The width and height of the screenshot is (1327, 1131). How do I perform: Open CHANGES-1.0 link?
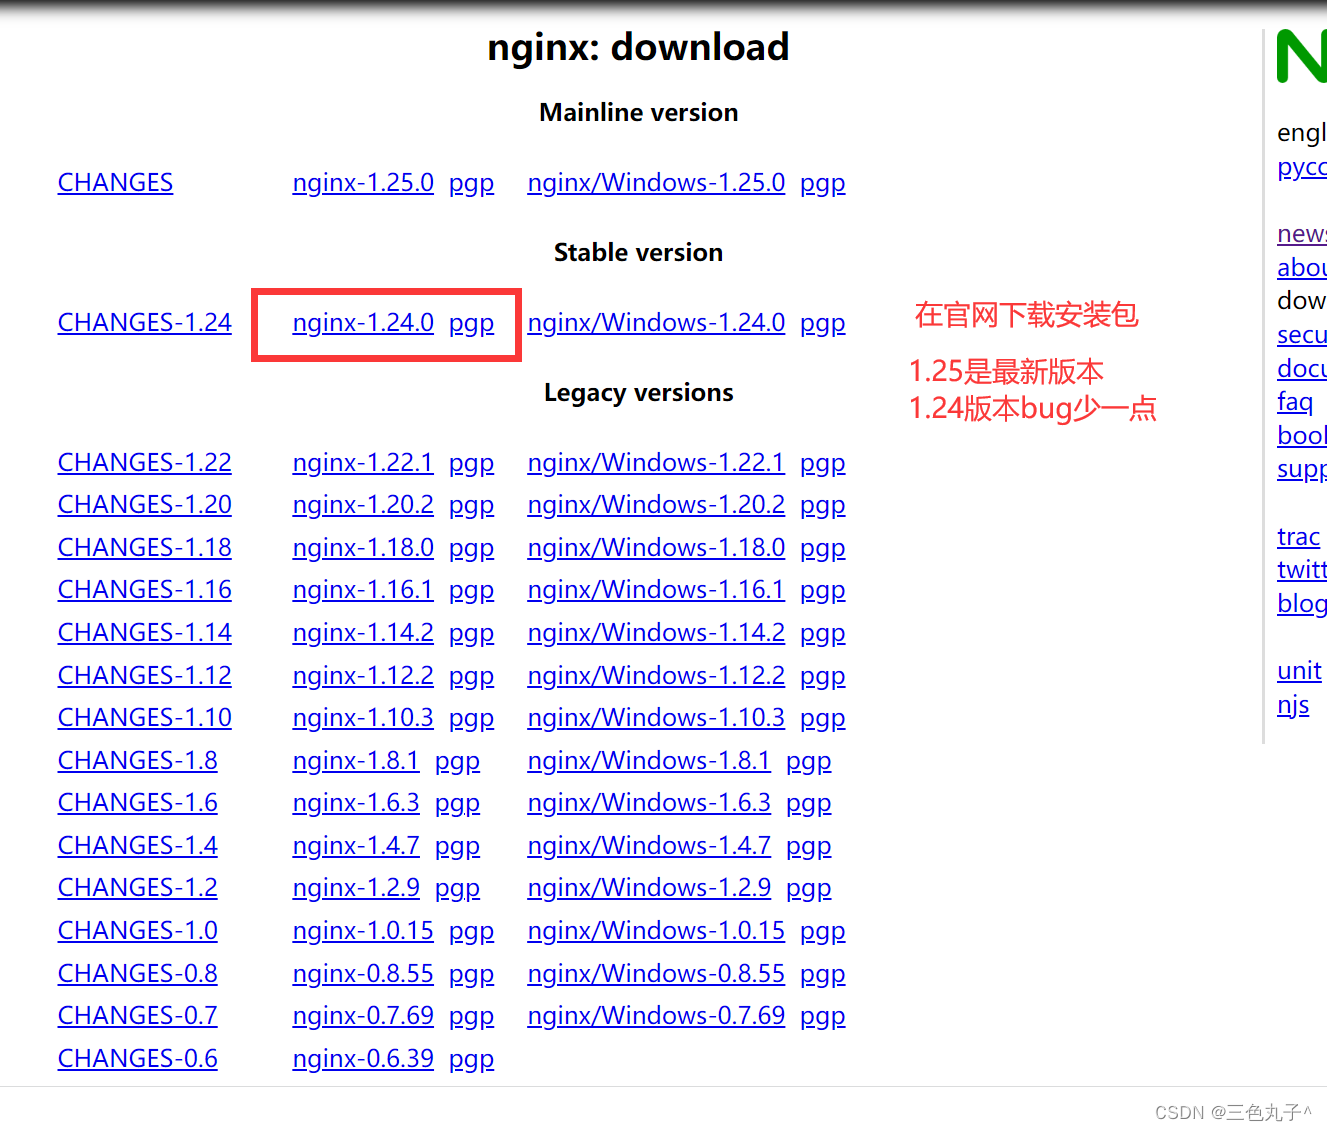pyautogui.click(x=138, y=931)
